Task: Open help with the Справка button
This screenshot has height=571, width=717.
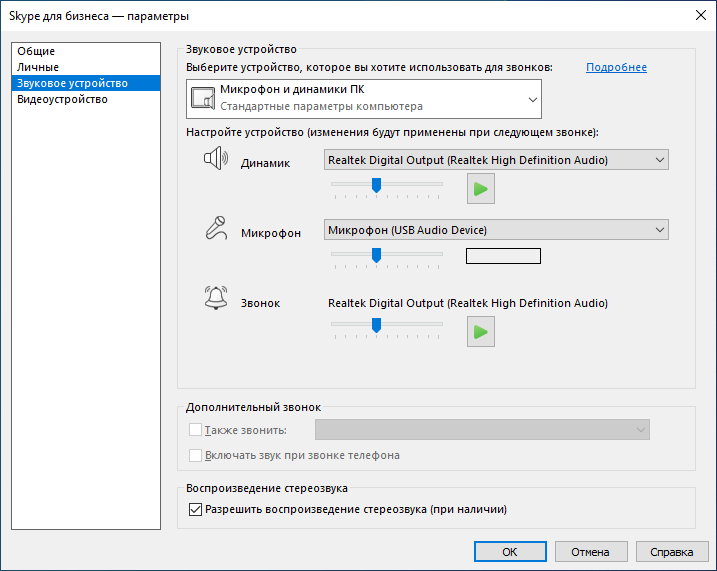Action: (672, 552)
